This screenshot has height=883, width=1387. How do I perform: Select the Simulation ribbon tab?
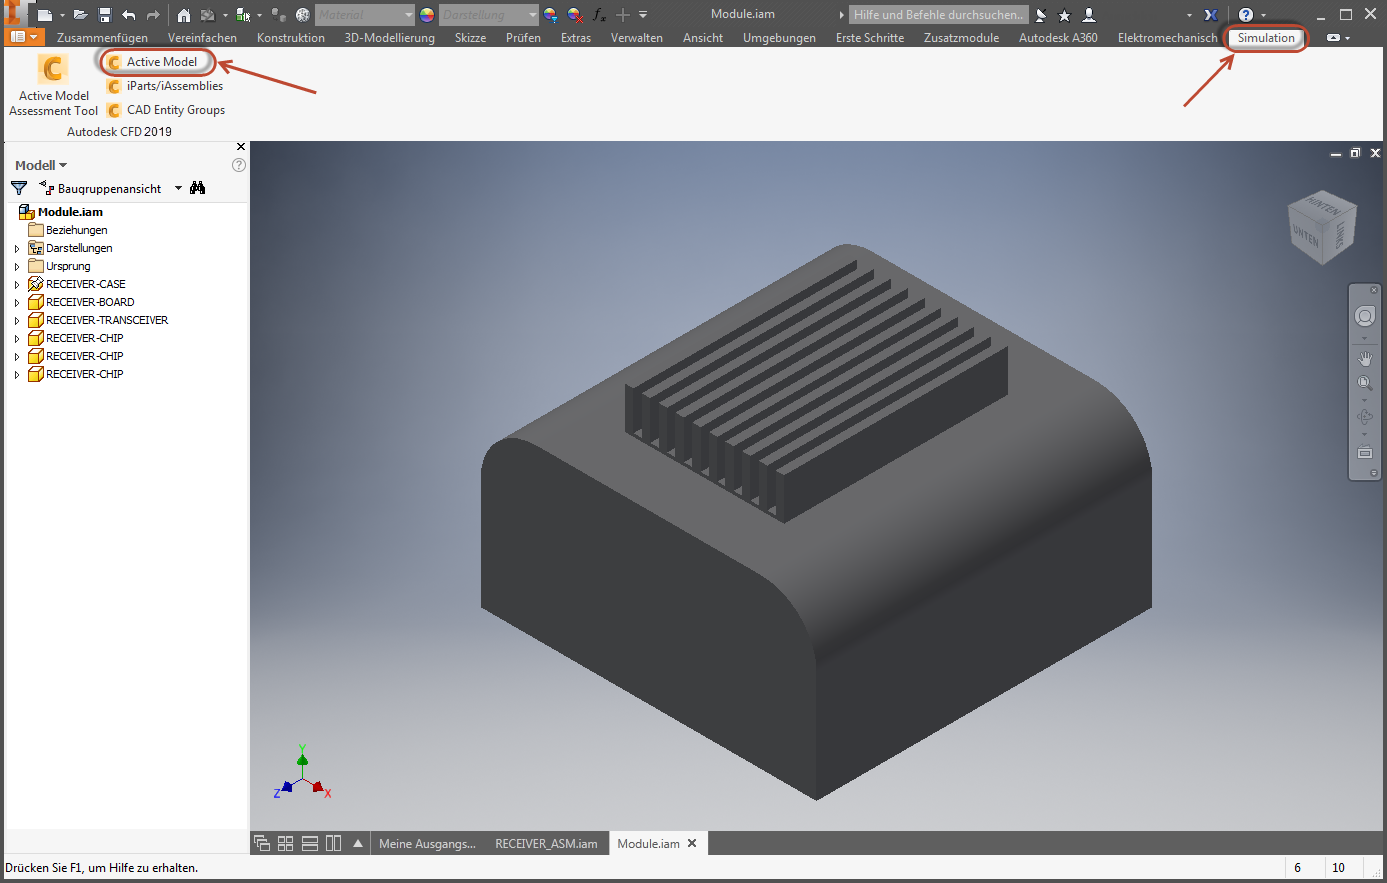pos(1266,38)
